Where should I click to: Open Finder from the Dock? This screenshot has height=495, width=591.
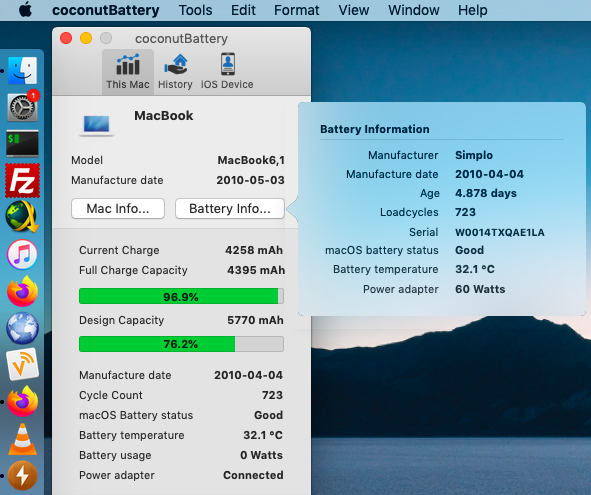click(x=23, y=70)
